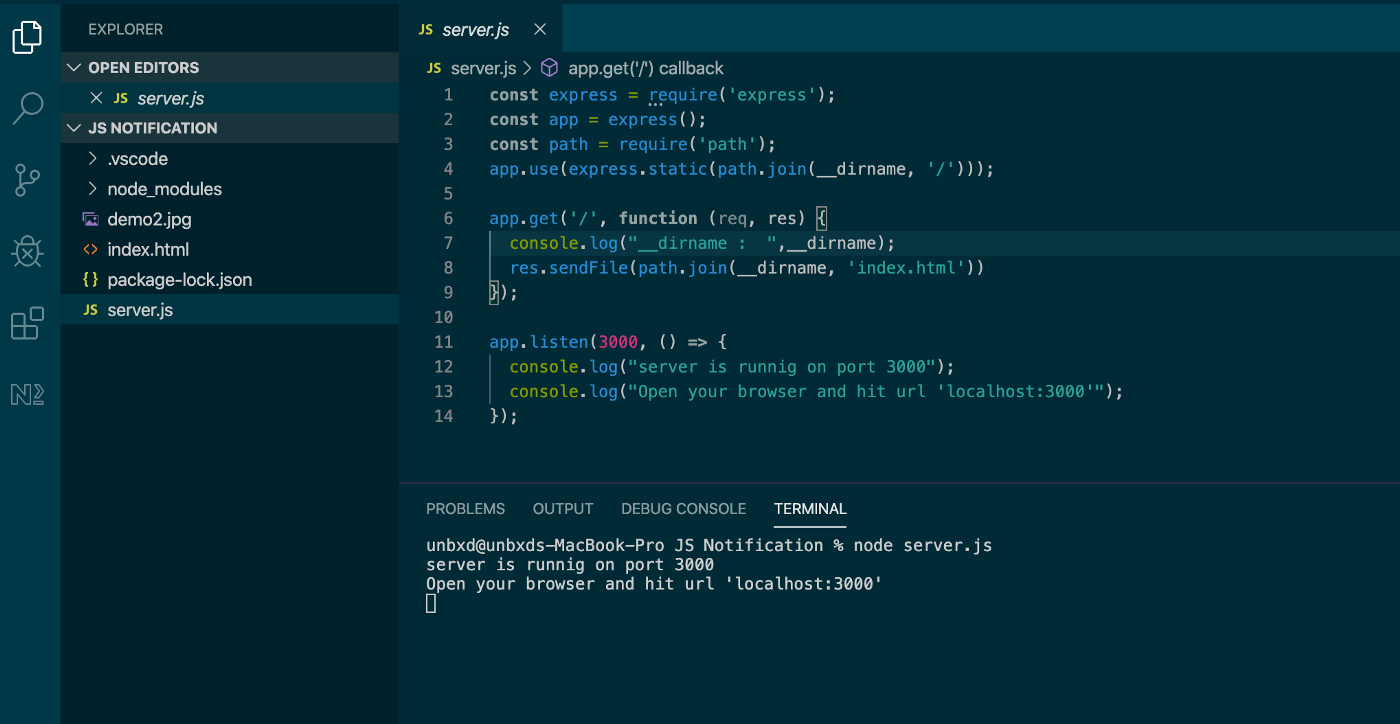The height and width of the screenshot is (724, 1400).
Task: Switch to the Problems panel tab
Action: coord(466,509)
